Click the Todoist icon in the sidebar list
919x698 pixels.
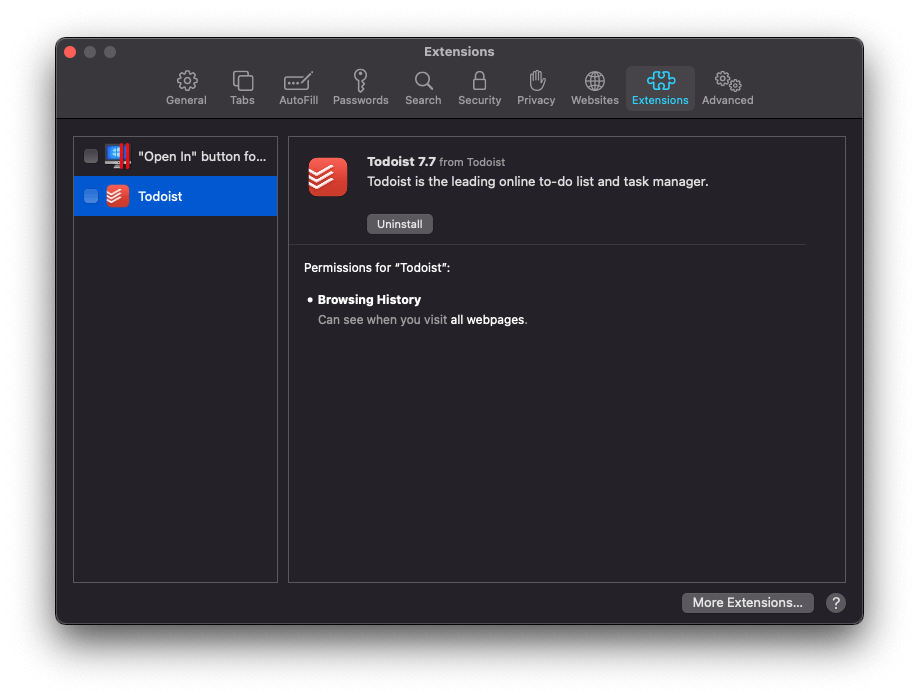click(x=117, y=196)
